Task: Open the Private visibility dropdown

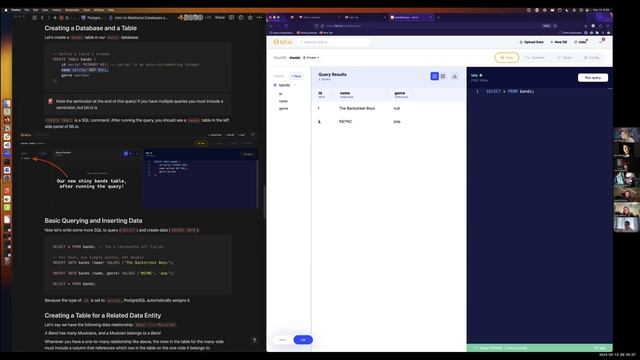Action: click(311, 58)
